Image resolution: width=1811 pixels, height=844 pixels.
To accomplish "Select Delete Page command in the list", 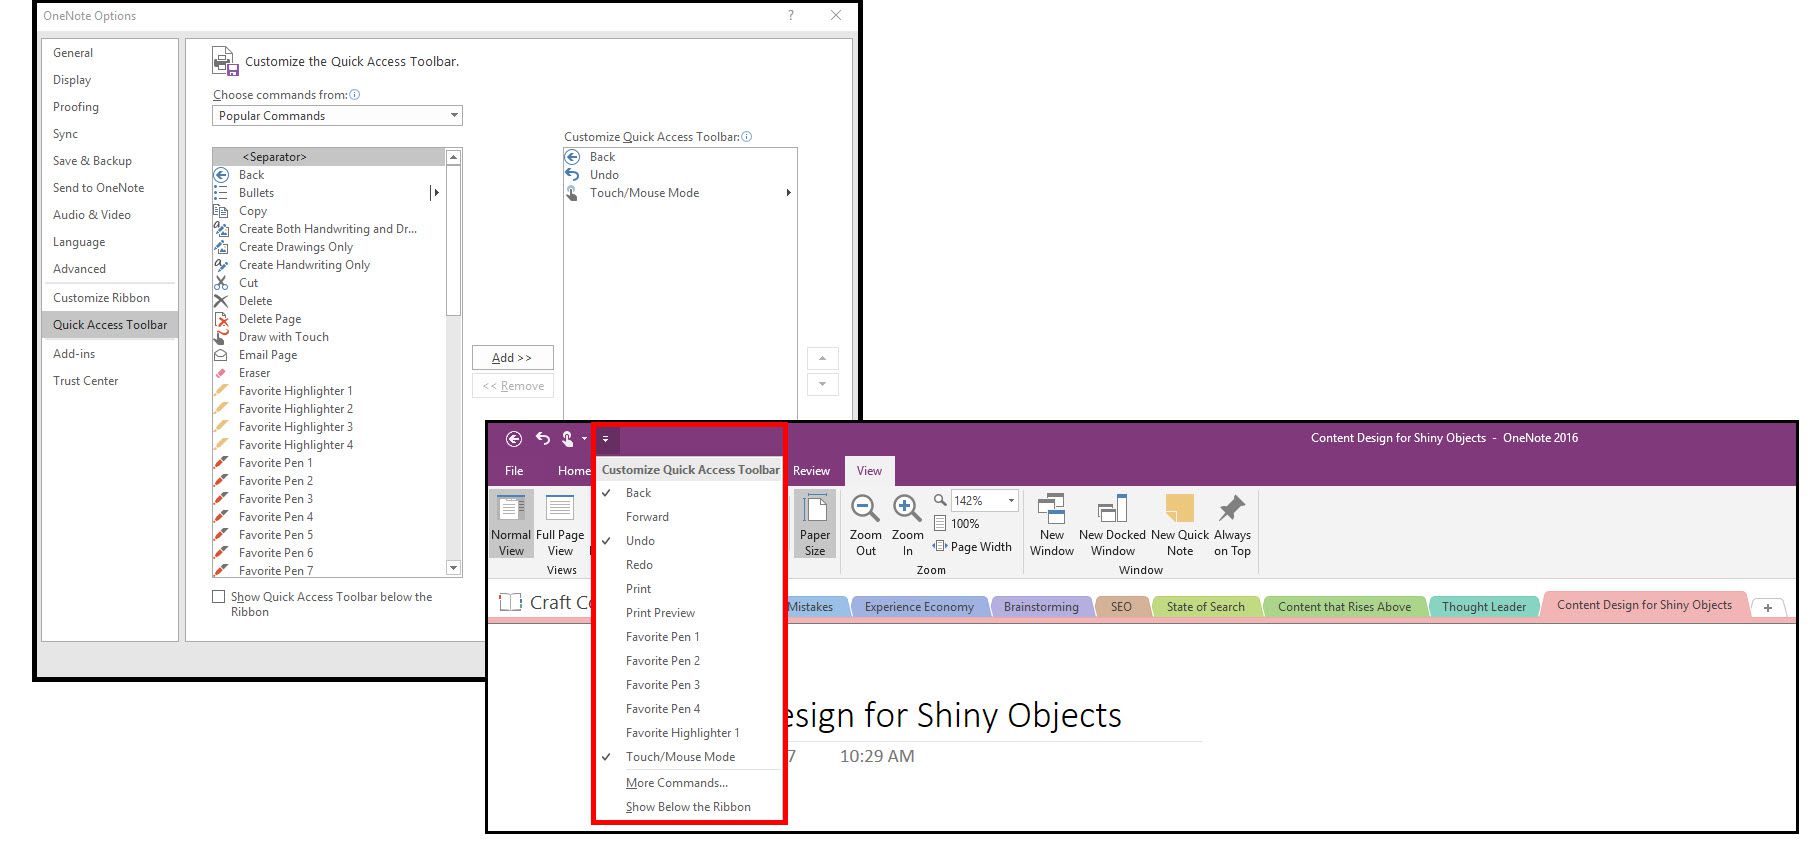I will 328,319.
